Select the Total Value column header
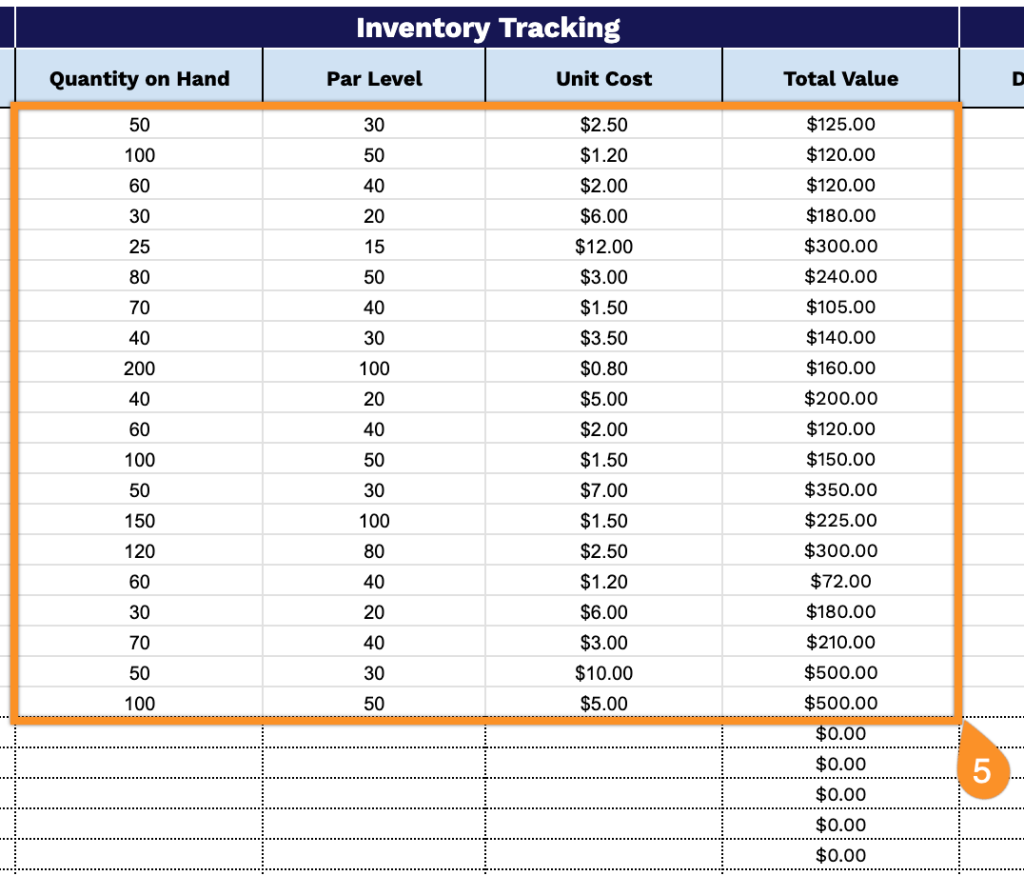Screen dimensions: 1024x876 point(841,79)
